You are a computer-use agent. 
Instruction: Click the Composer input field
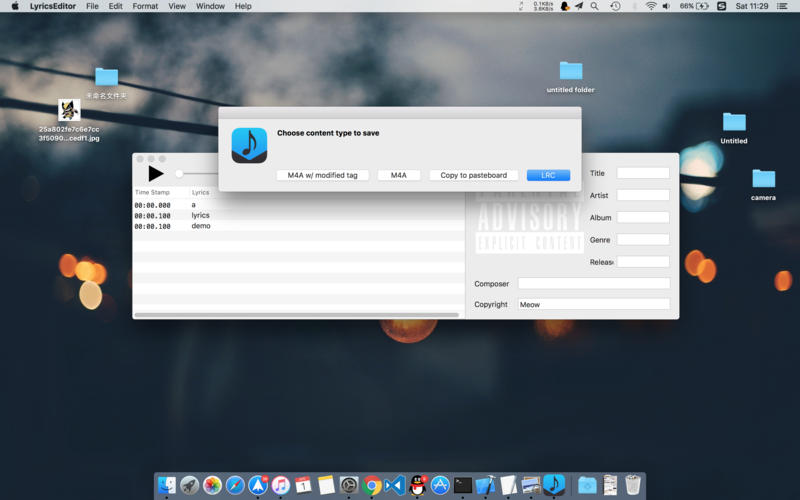(594, 283)
